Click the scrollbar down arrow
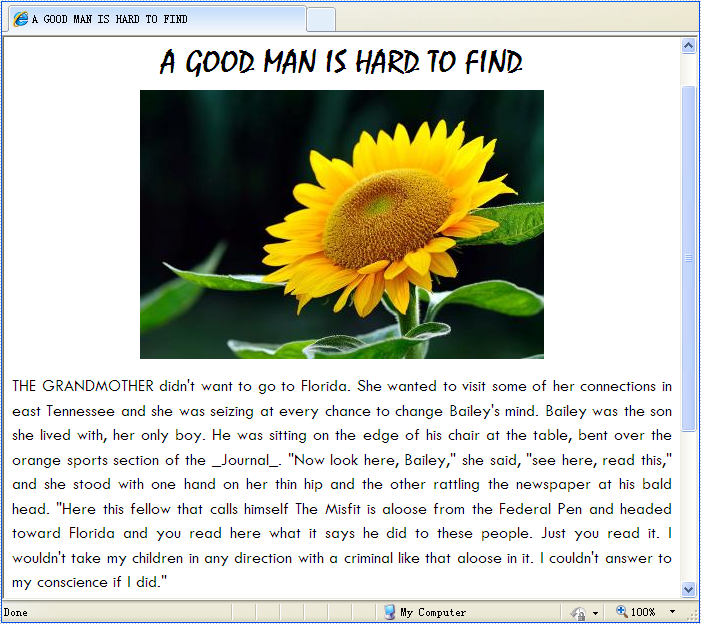701x624 pixels. click(688, 589)
